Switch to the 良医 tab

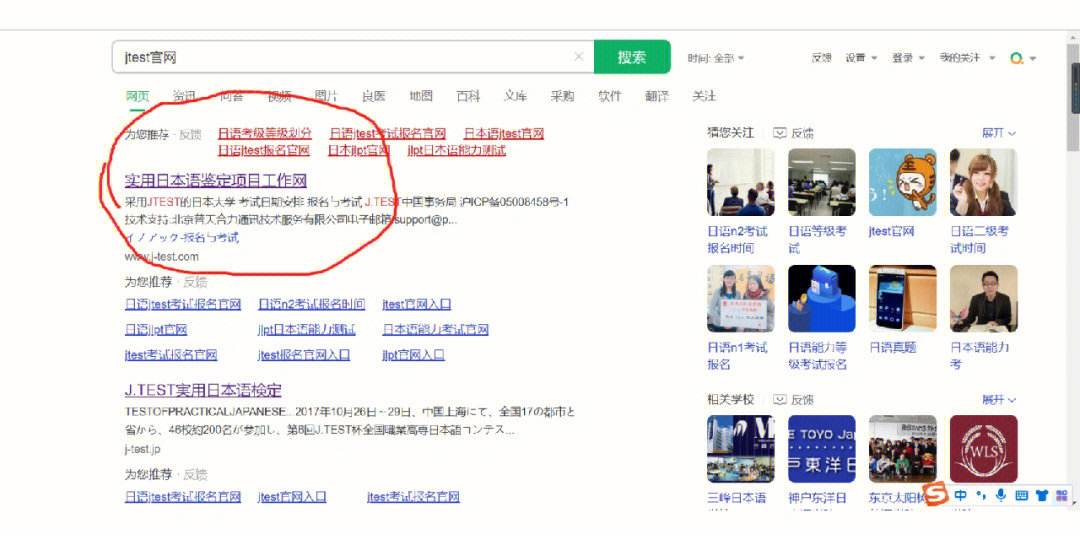click(373, 96)
